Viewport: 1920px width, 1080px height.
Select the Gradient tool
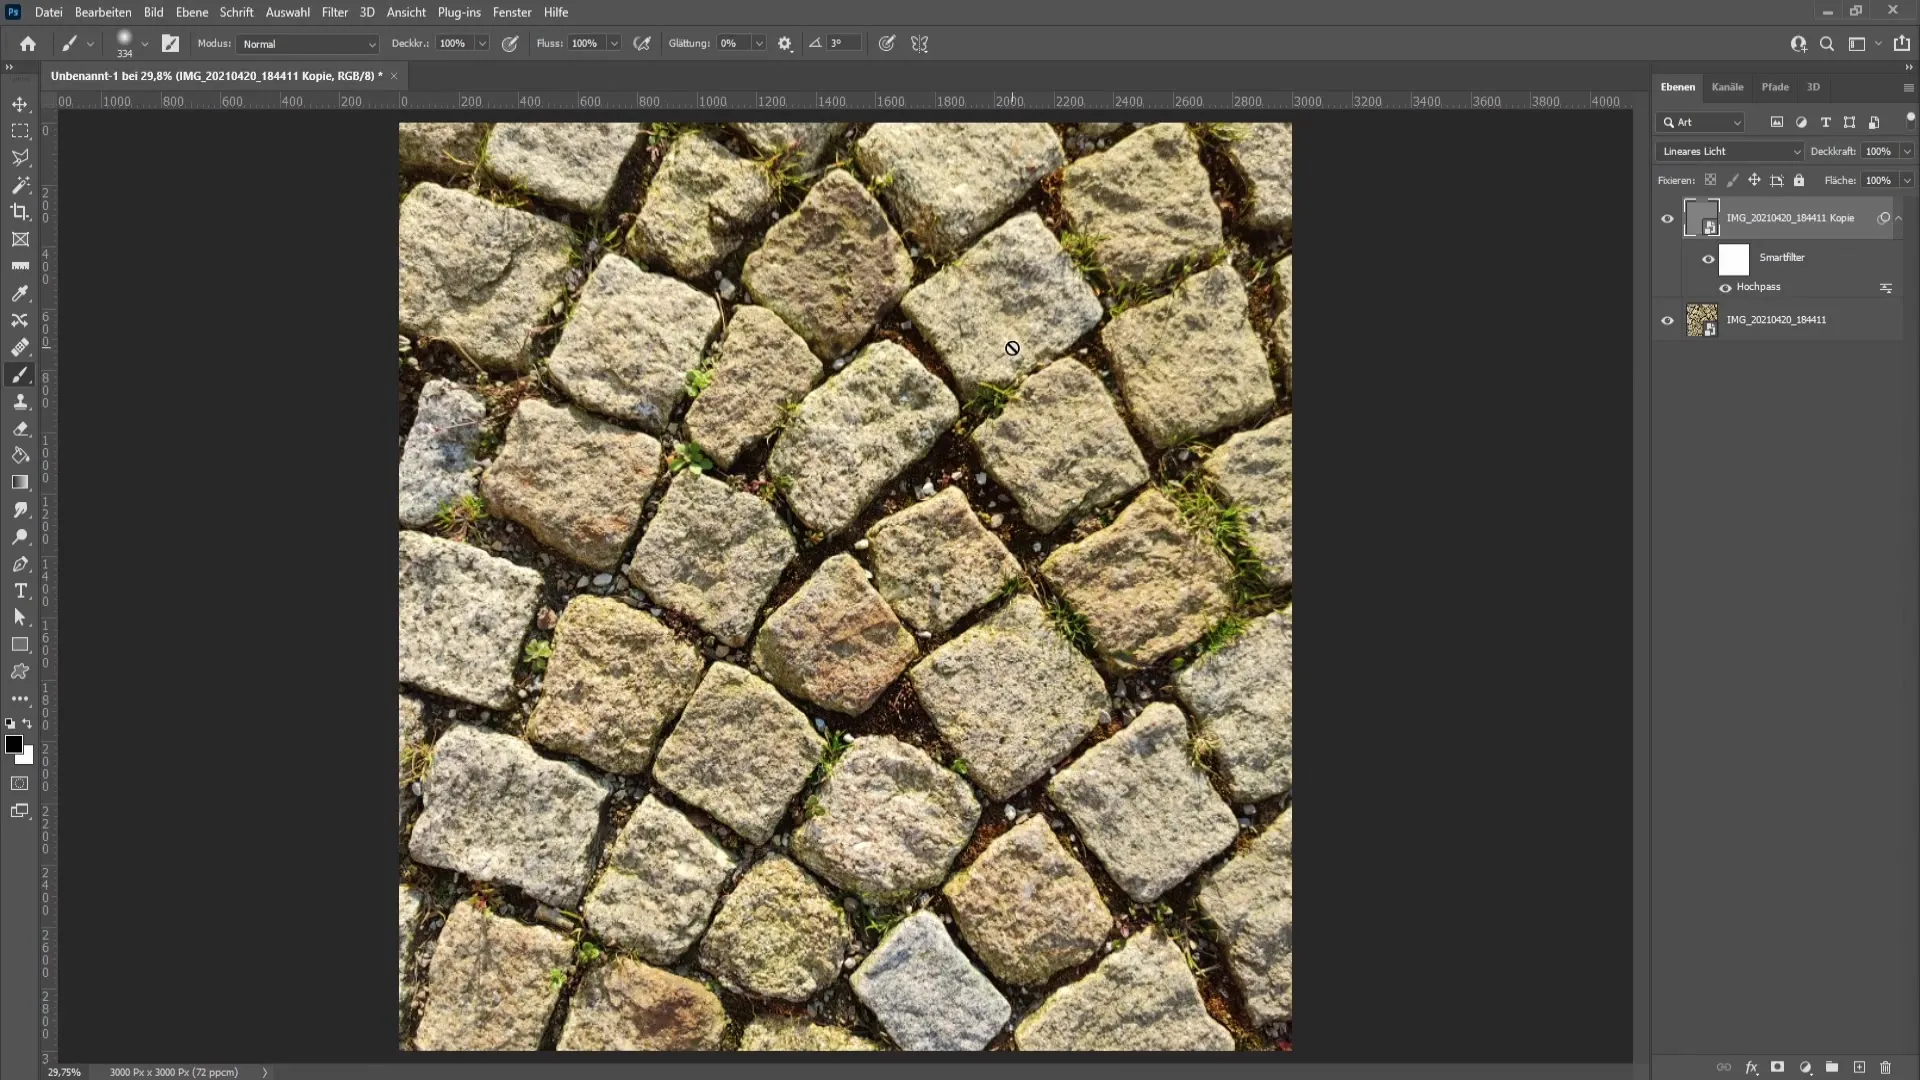(20, 483)
